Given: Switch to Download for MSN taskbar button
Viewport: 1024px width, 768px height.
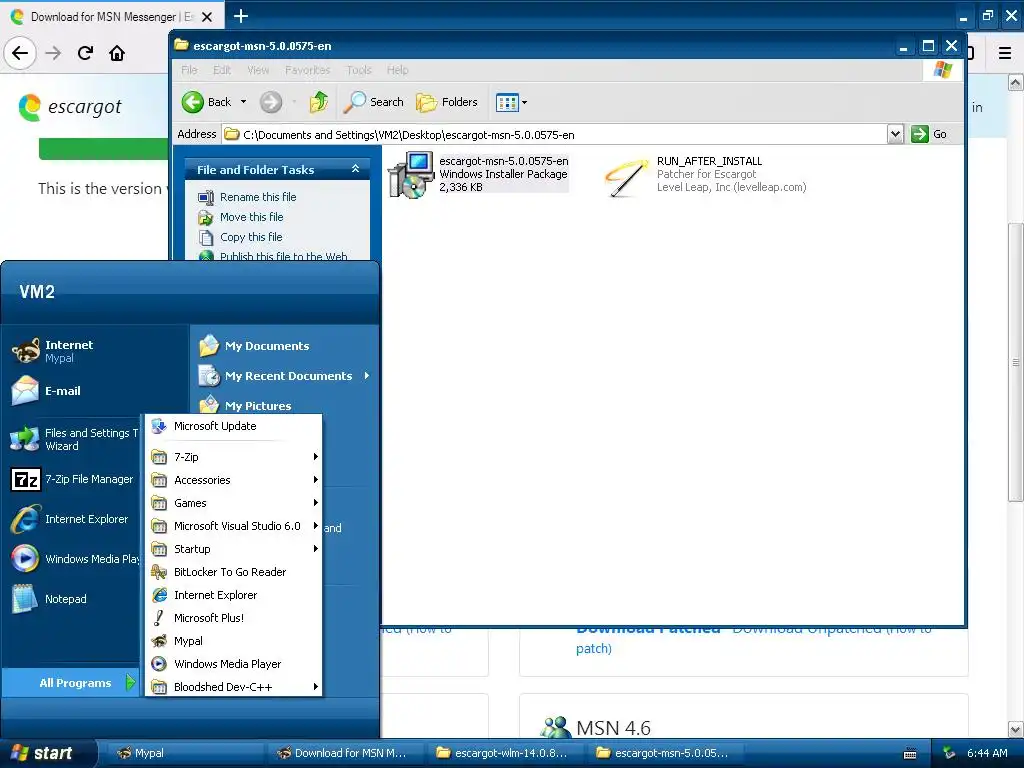Looking at the screenshot, I should coord(345,754).
